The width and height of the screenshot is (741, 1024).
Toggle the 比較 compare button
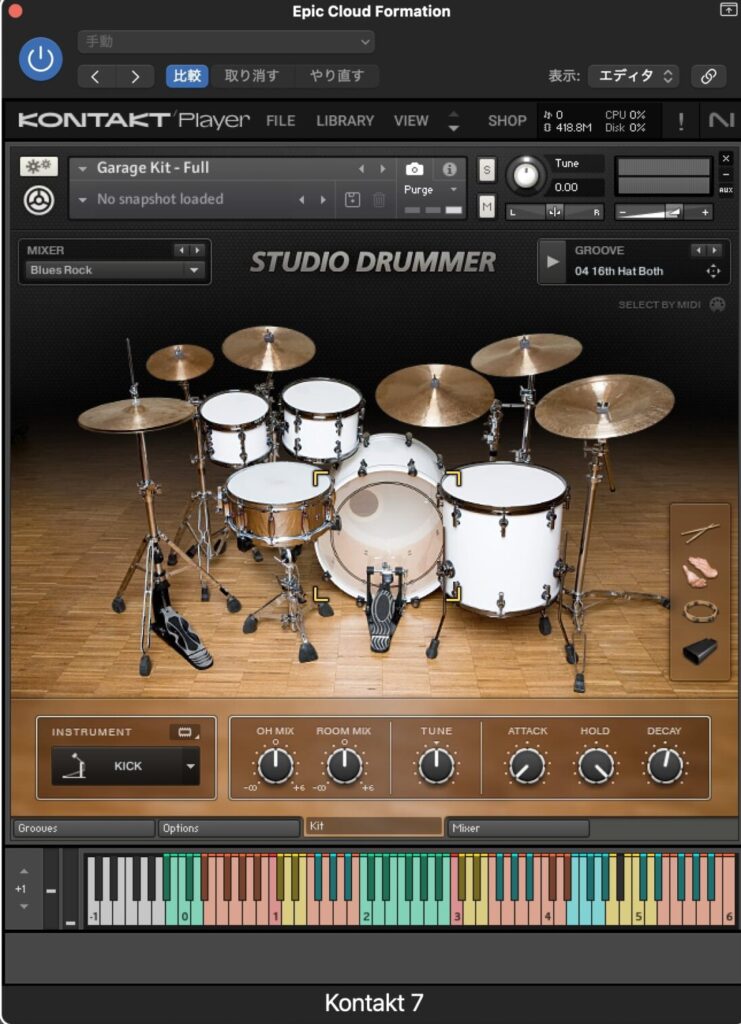[x=187, y=76]
